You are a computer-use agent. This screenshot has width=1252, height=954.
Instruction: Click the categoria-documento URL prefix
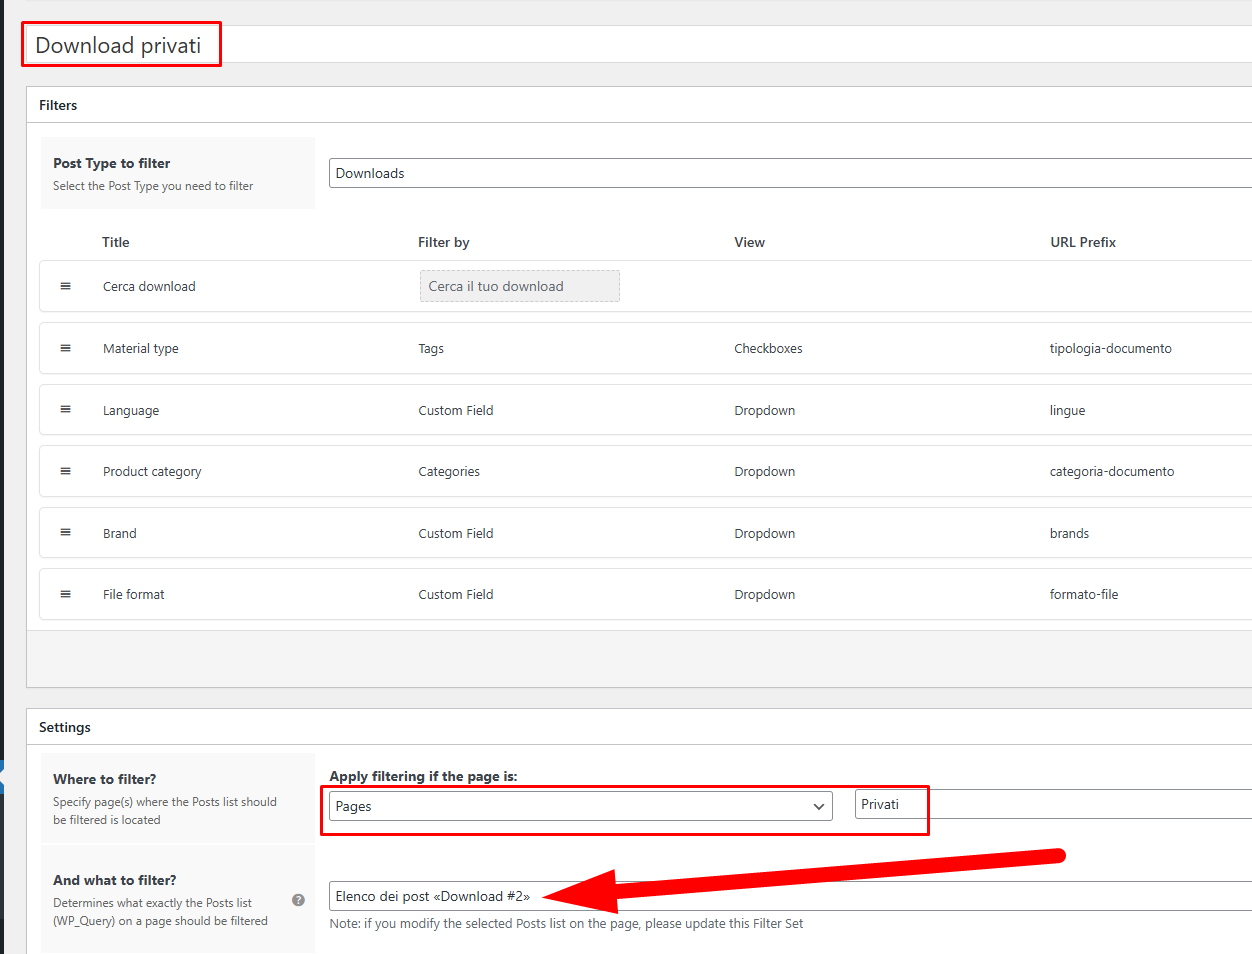[1112, 471]
